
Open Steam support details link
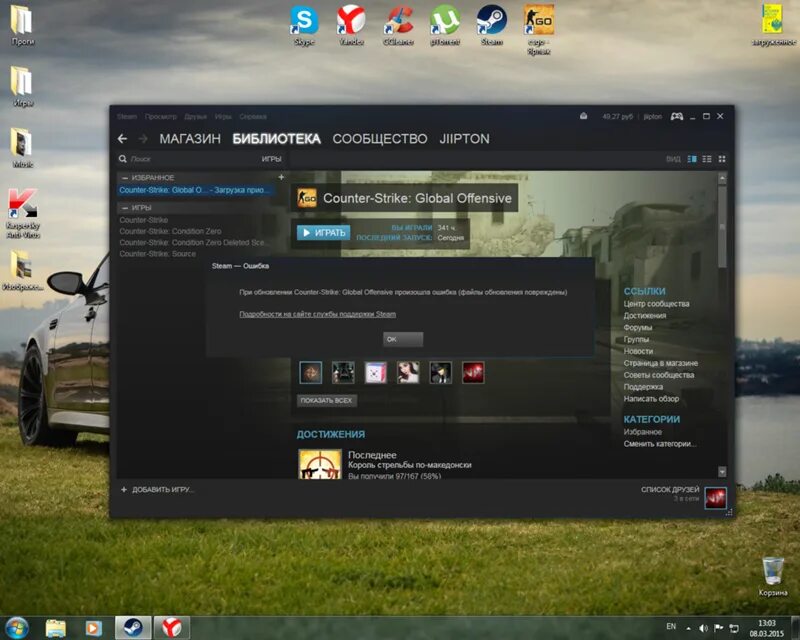pyautogui.click(x=317, y=314)
